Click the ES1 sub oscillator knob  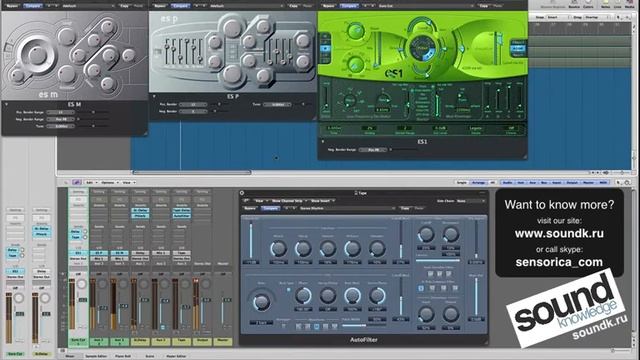pyautogui.click(x=355, y=64)
